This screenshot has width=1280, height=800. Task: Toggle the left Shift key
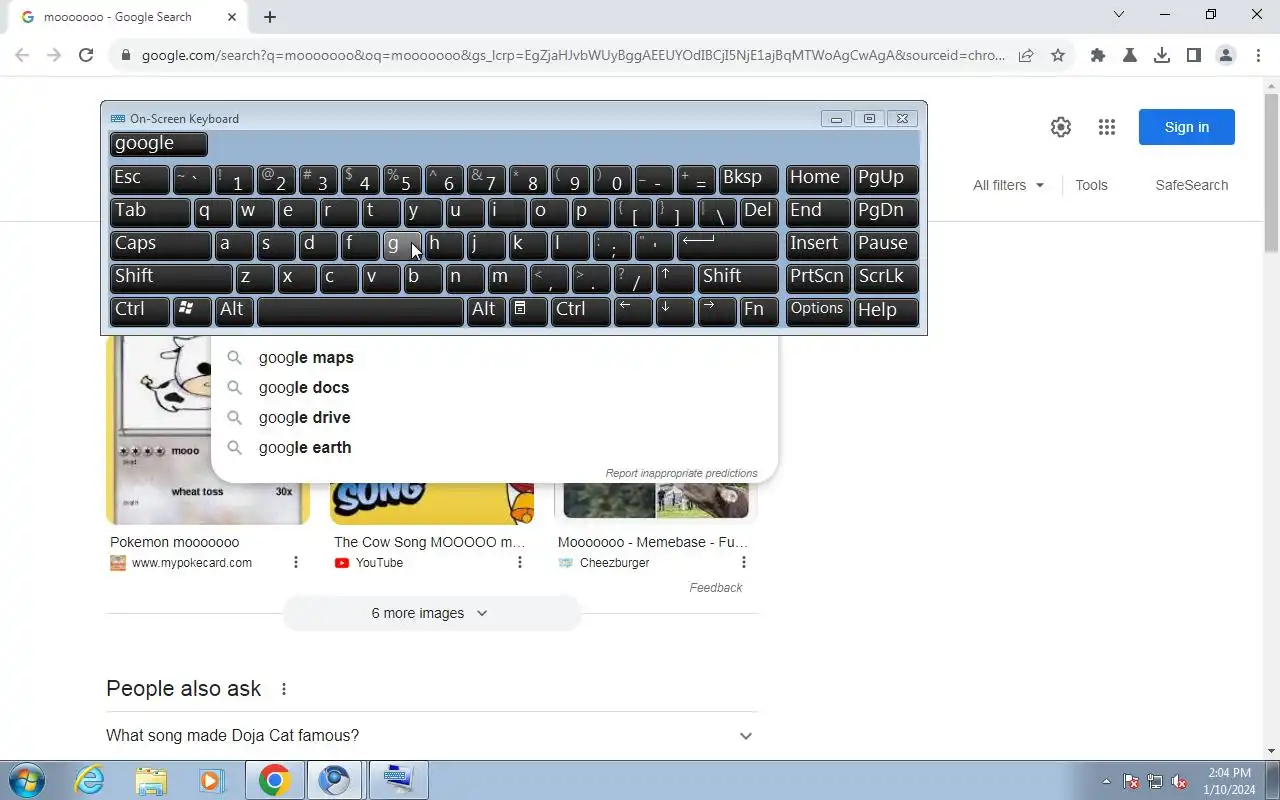pyautogui.click(x=171, y=278)
